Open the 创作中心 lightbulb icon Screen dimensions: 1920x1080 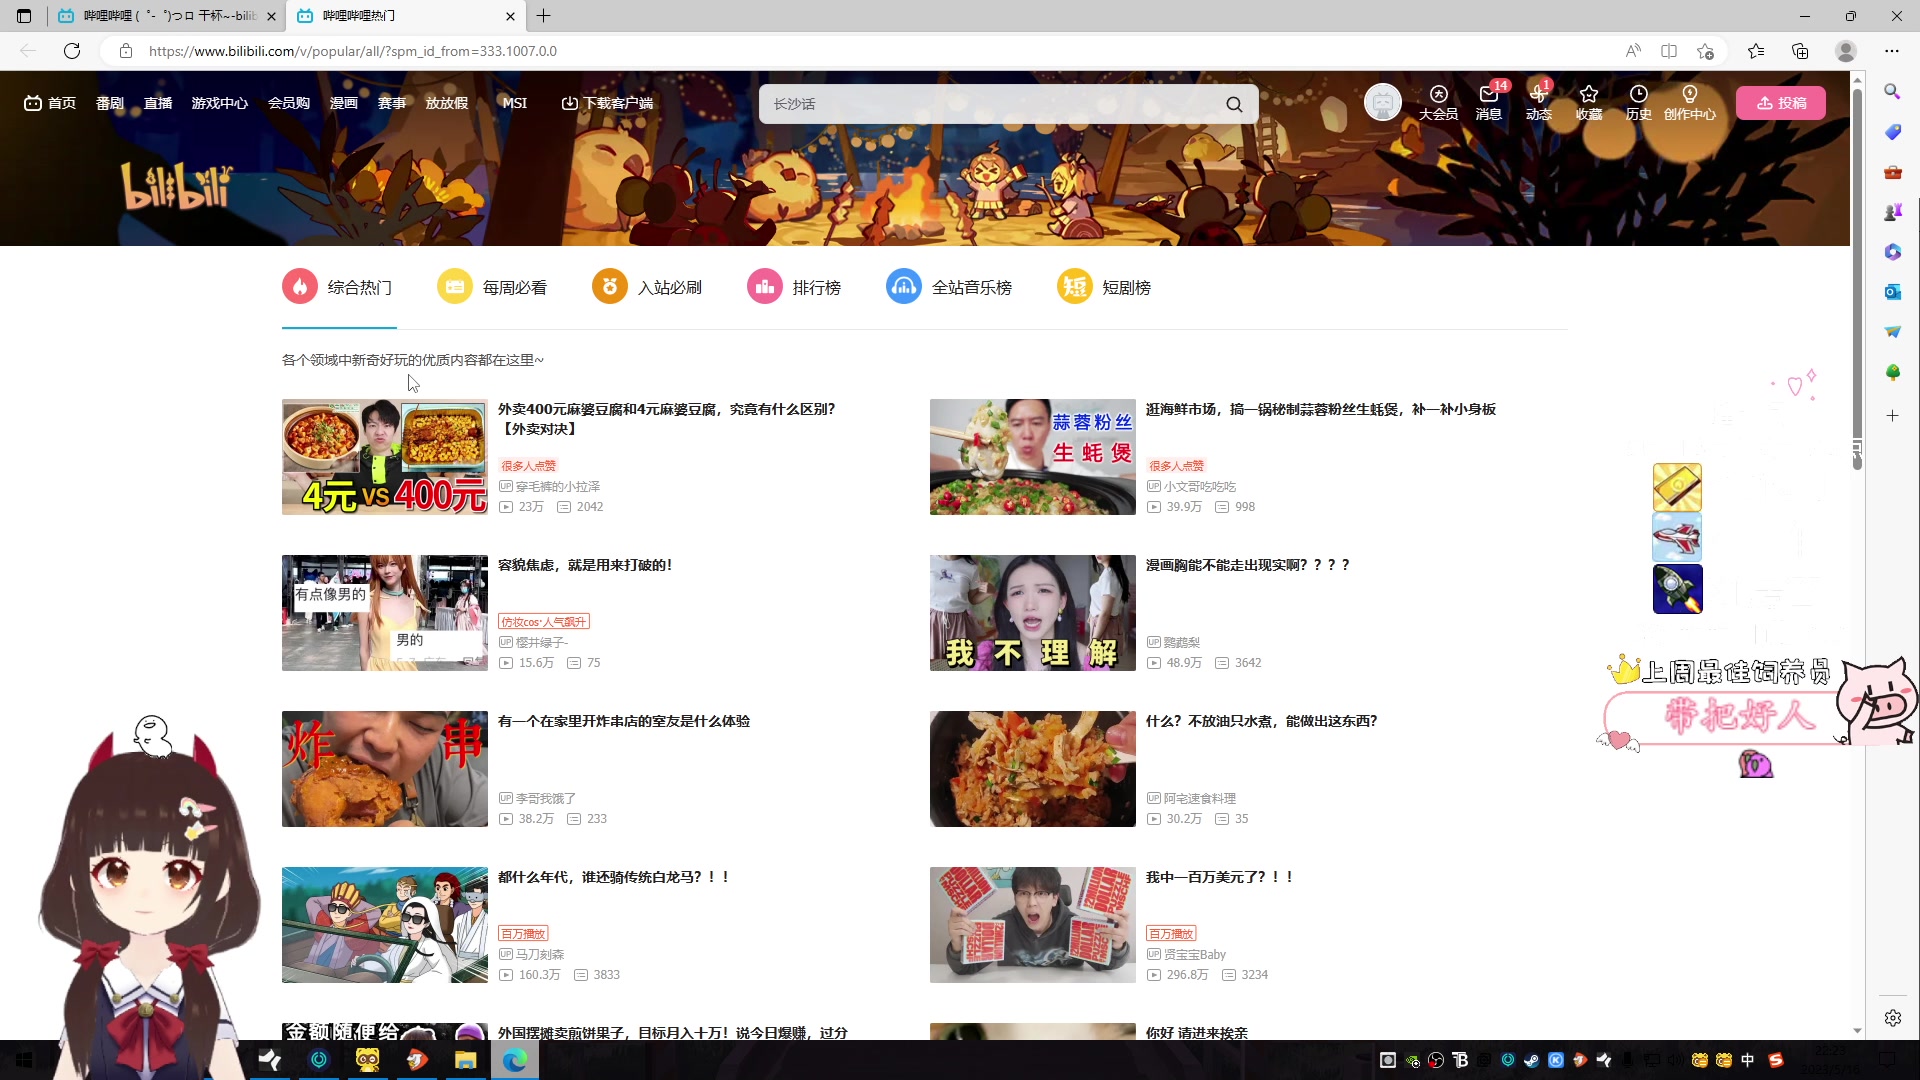1690,102
